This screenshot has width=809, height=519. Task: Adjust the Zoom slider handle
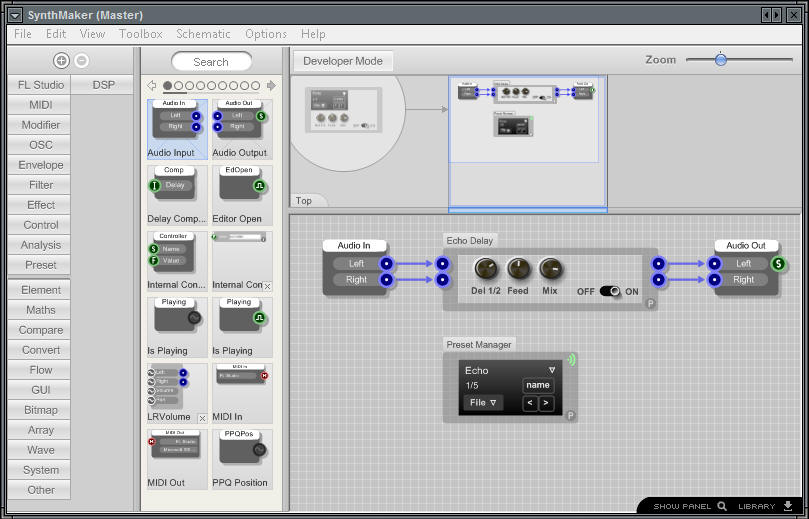coord(721,60)
